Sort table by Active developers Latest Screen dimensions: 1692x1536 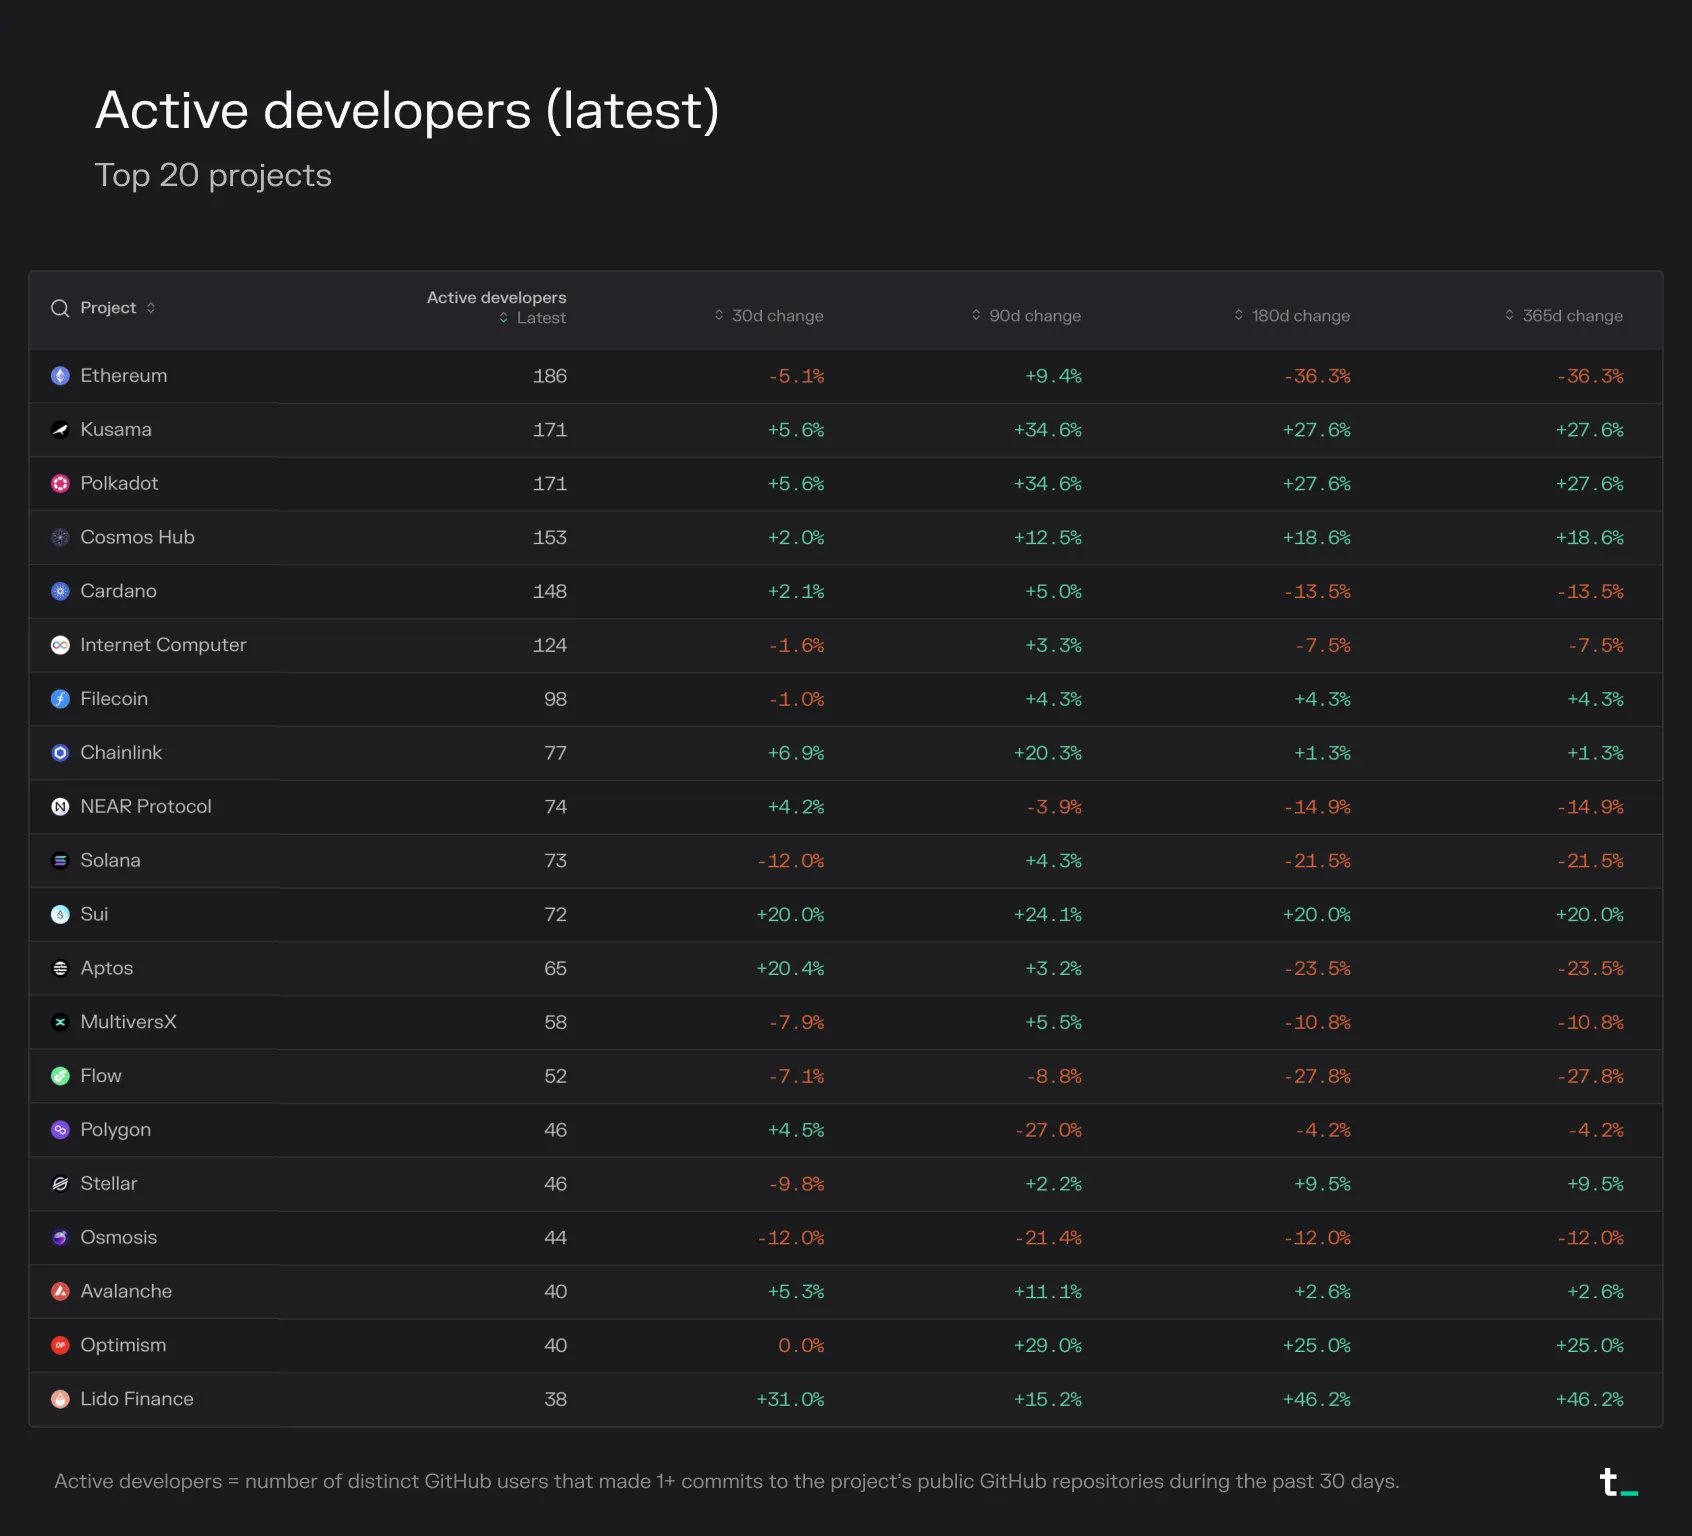(x=504, y=318)
